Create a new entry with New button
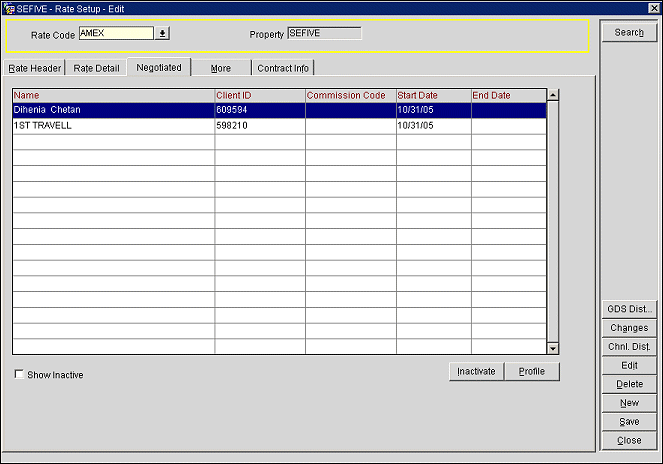This screenshot has height=464, width=663. coord(629,403)
